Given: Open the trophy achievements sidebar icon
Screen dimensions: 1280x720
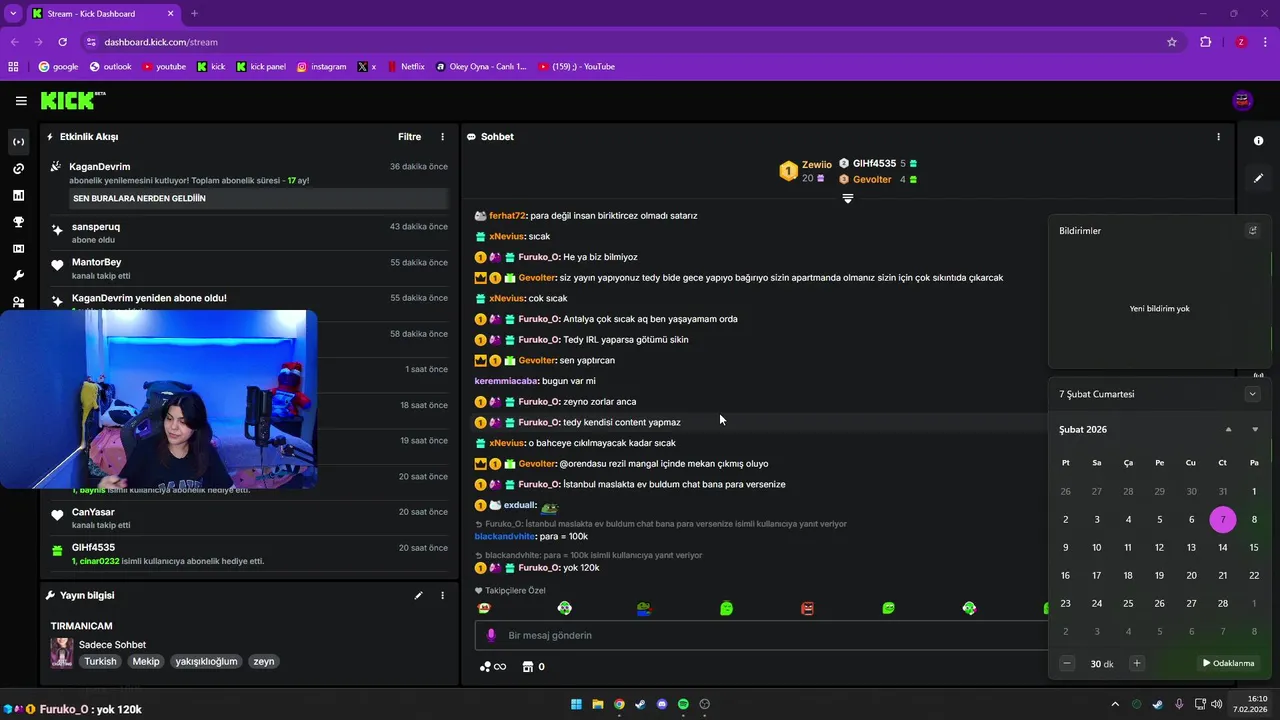Looking at the screenshot, I should click(x=18, y=222).
